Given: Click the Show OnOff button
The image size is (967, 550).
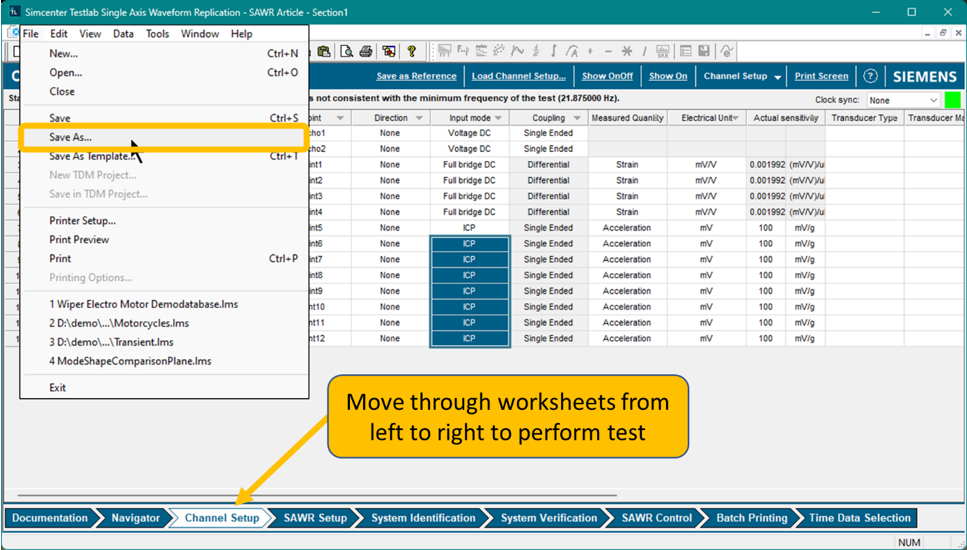Looking at the screenshot, I should (607, 77).
